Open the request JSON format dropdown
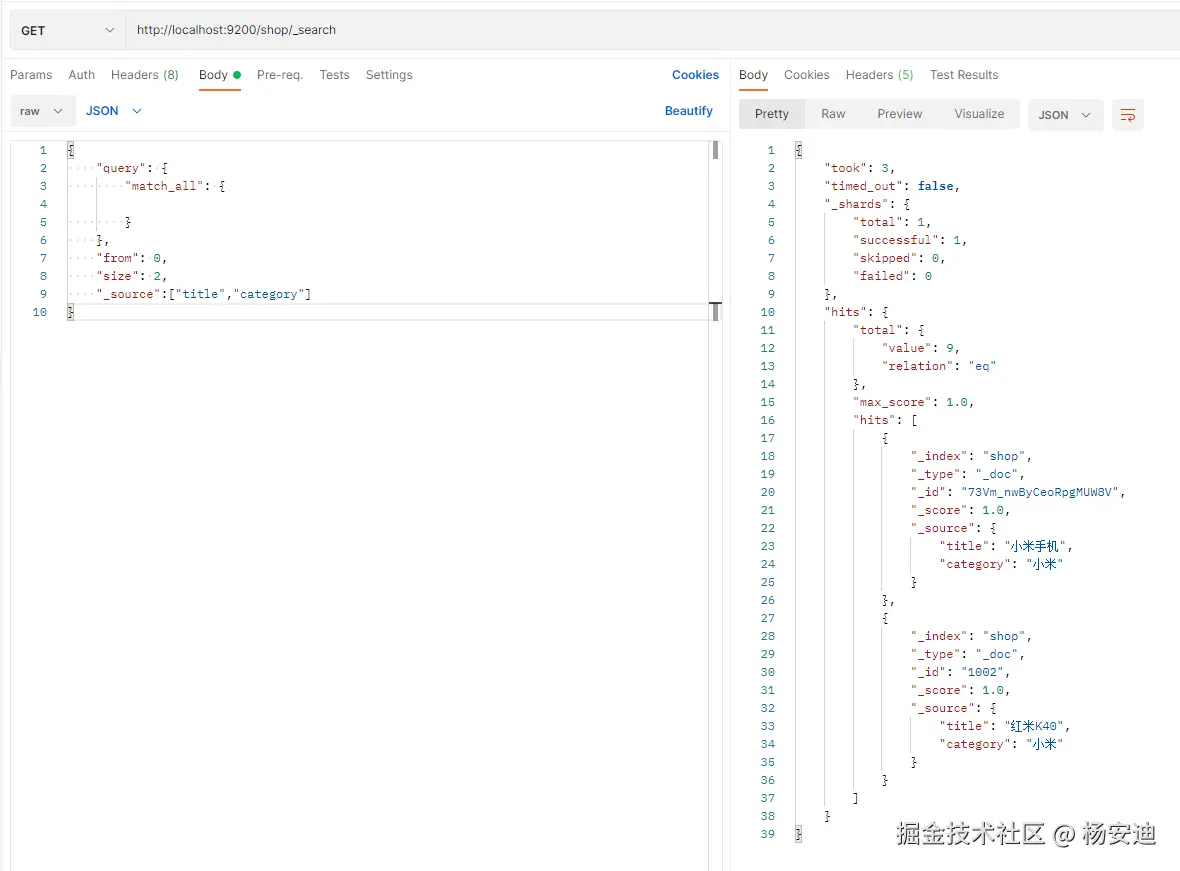 114,111
